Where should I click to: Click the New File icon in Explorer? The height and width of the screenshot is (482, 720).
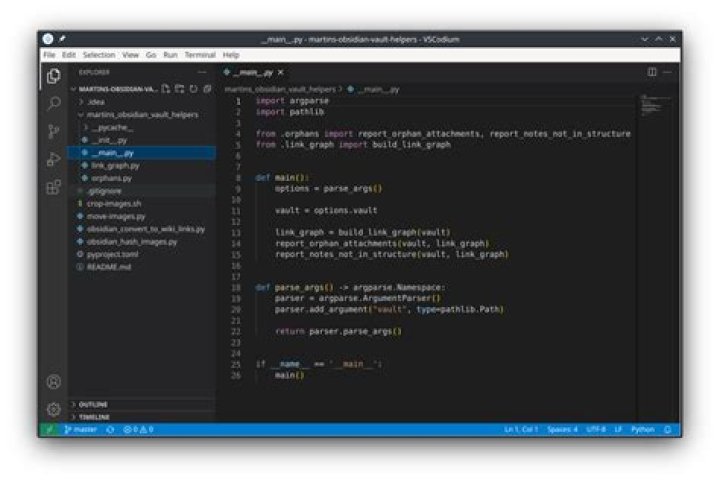pos(166,89)
